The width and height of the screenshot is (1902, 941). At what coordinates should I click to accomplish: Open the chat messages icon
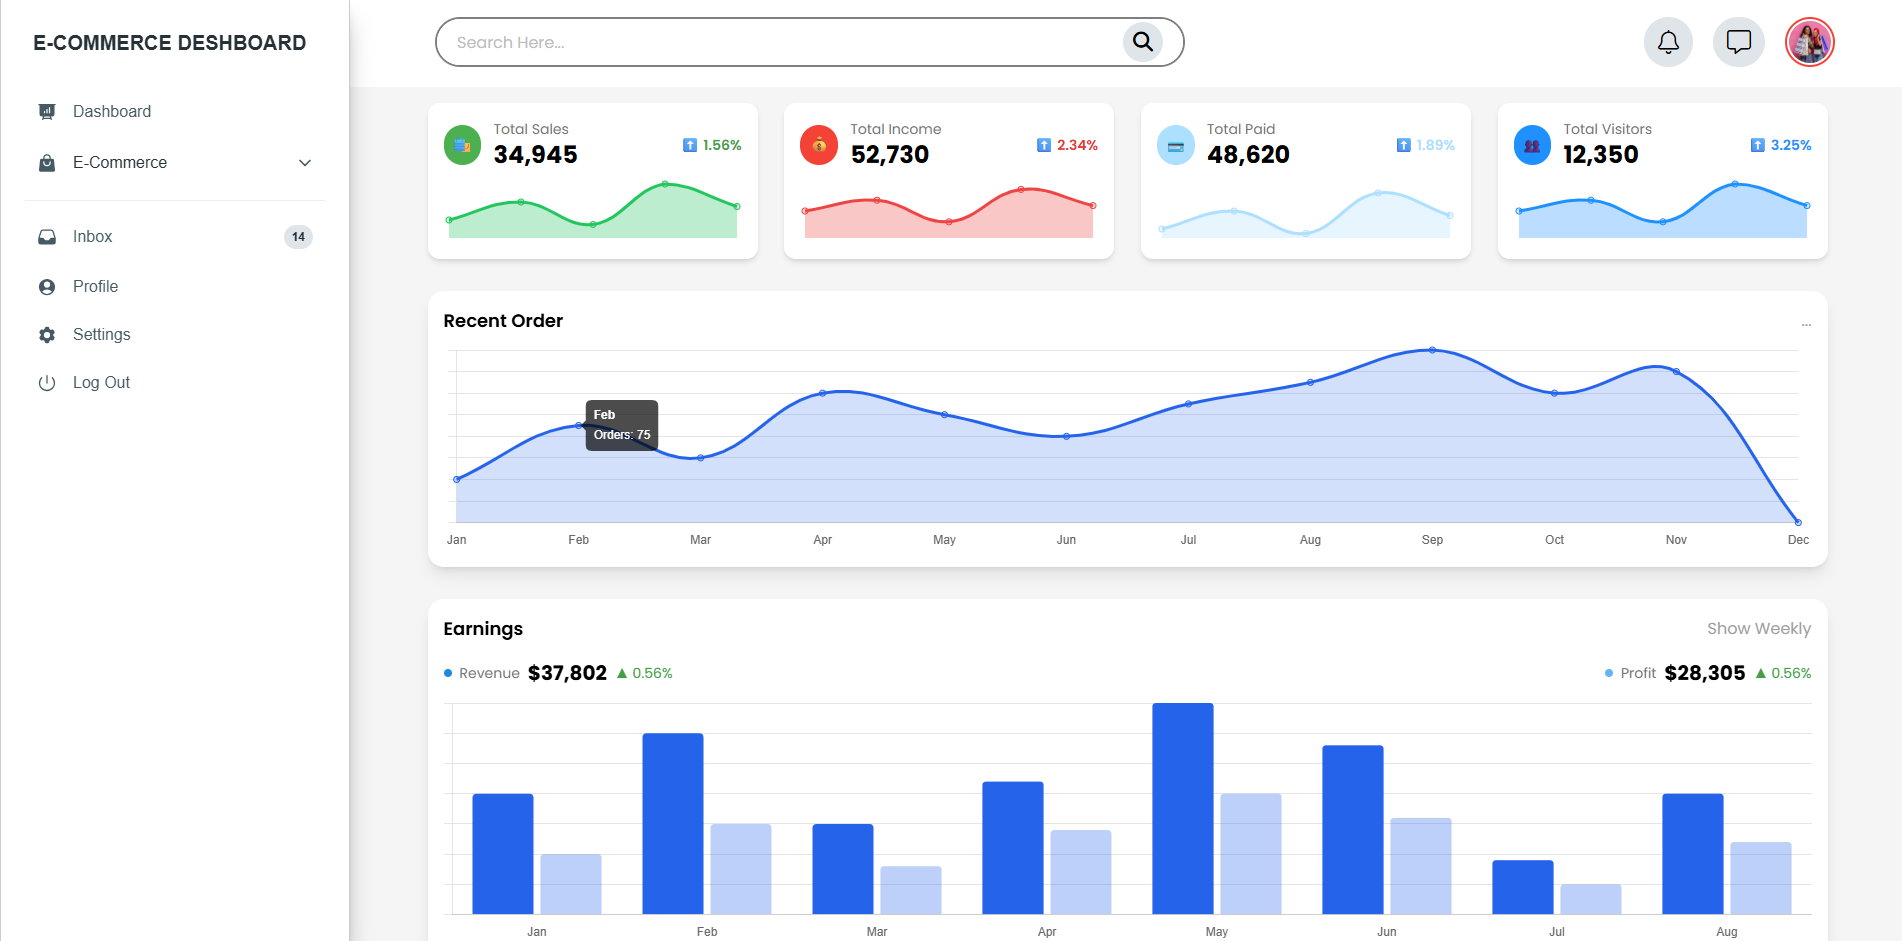pos(1738,42)
